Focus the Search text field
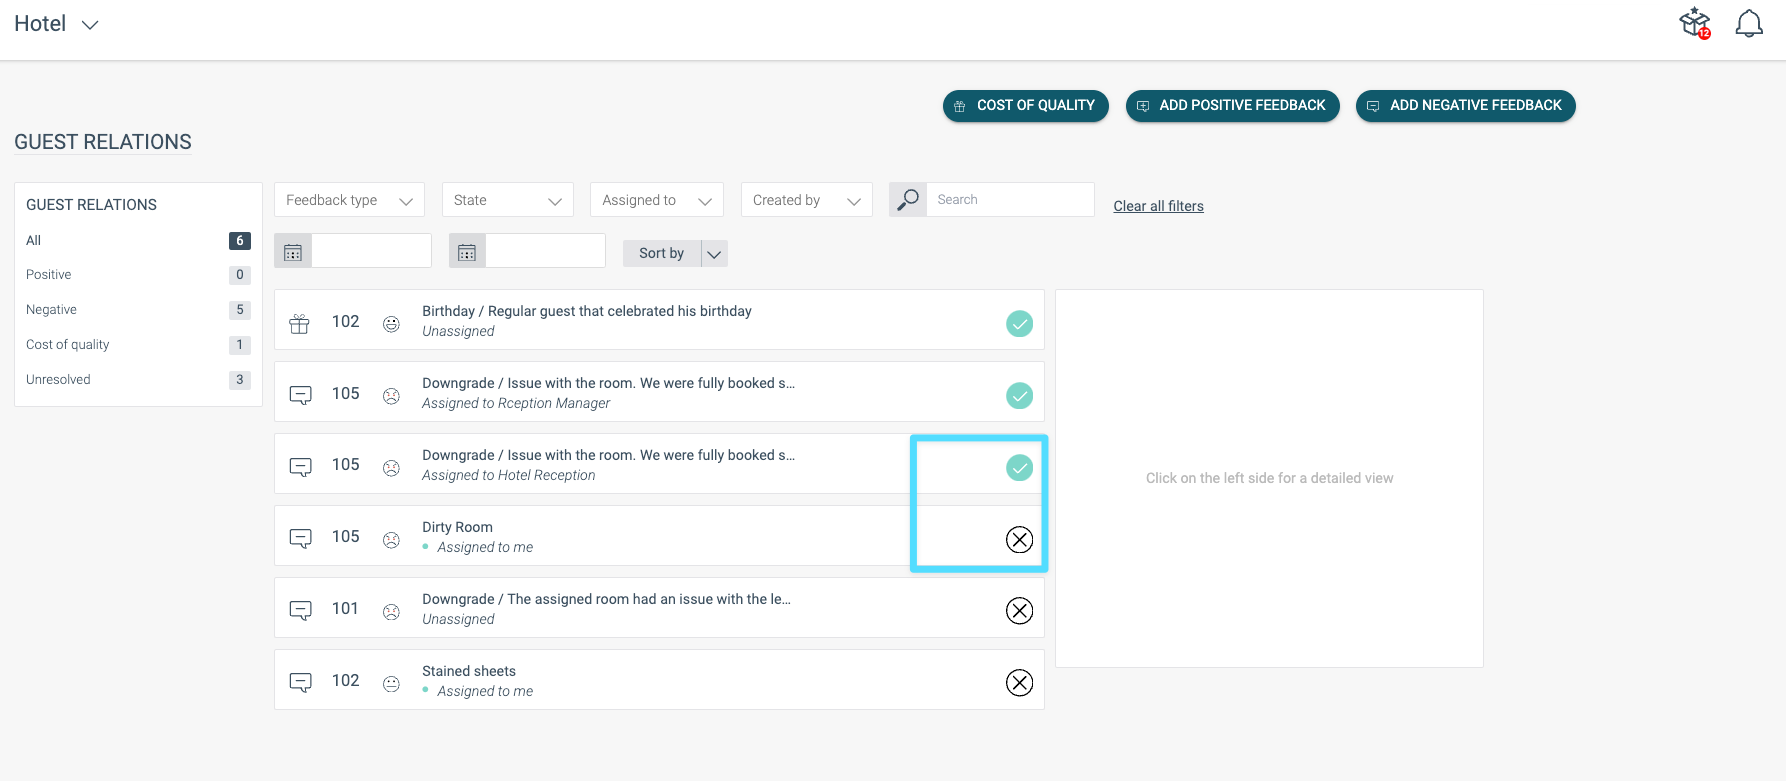This screenshot has height=781, width=1786. coord(1010,200)
